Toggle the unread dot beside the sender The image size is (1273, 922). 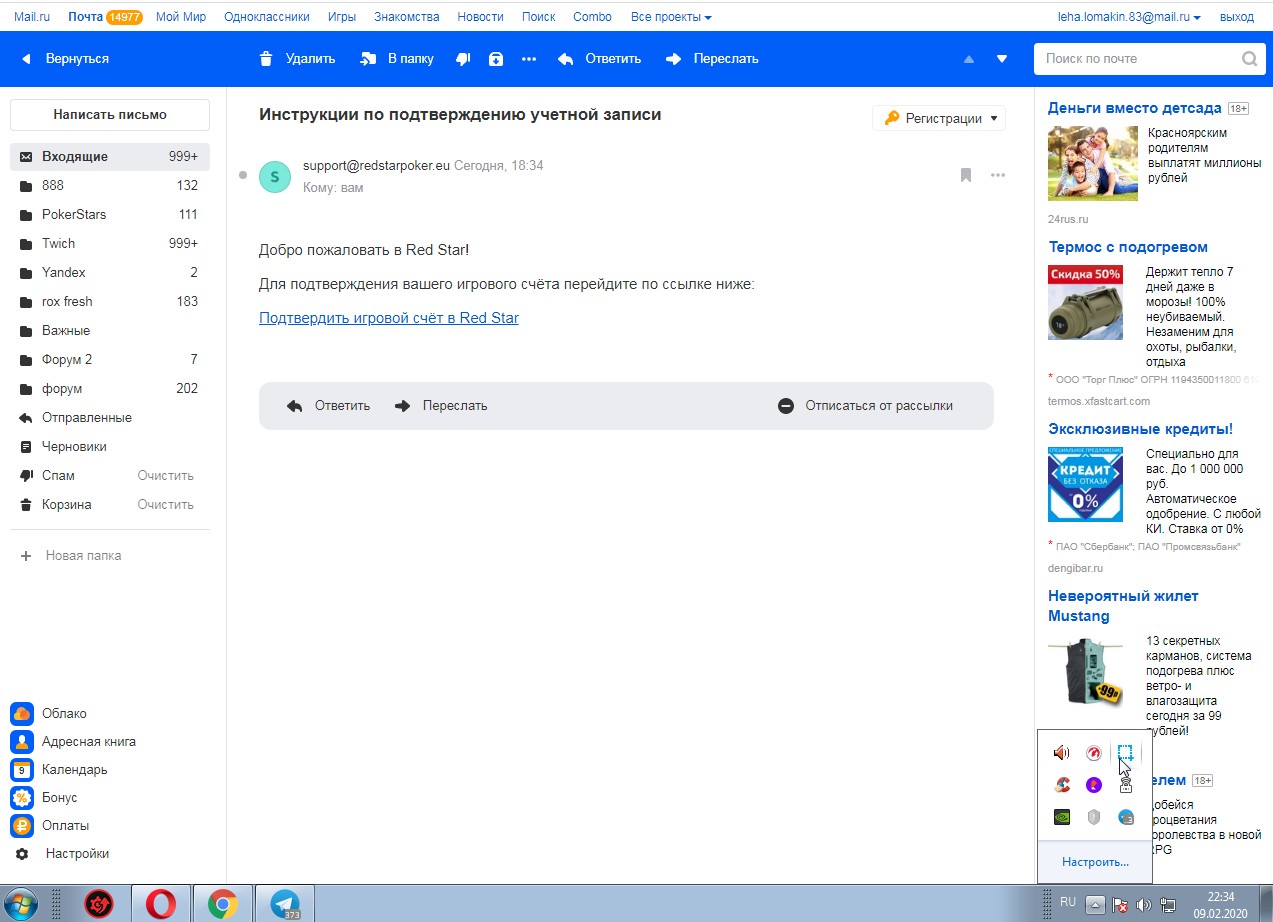243,176
